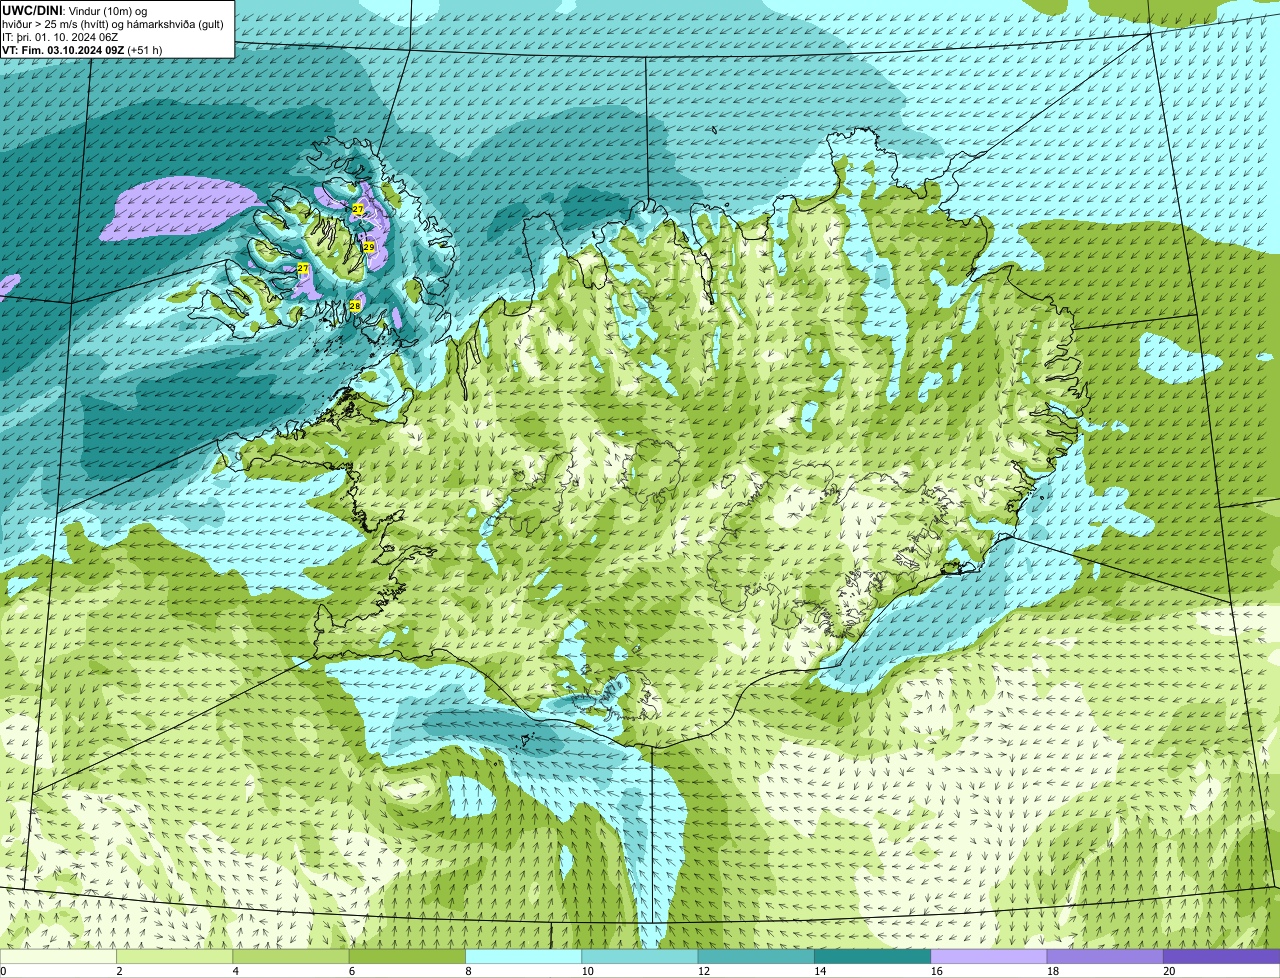Click the "IT: þri. 01. 10. 2024 06Z" line

(60, 37)
